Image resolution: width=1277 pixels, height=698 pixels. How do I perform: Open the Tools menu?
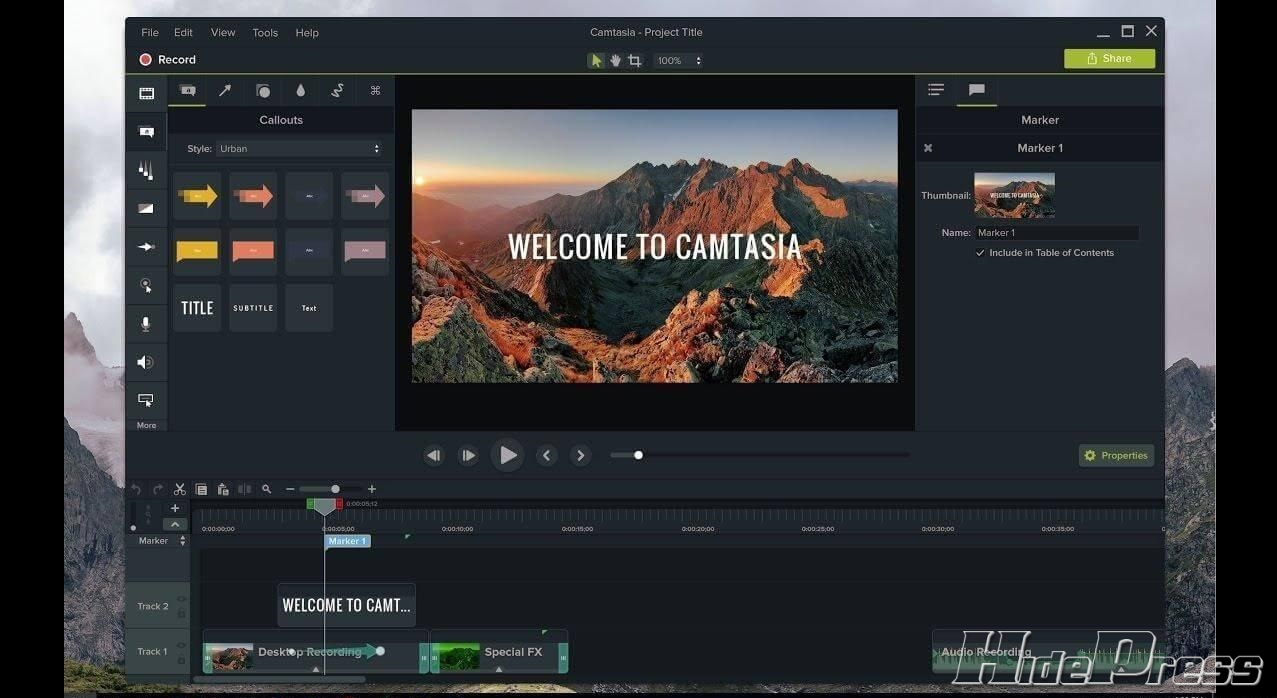pyautogui.click(x=265, y=33)
